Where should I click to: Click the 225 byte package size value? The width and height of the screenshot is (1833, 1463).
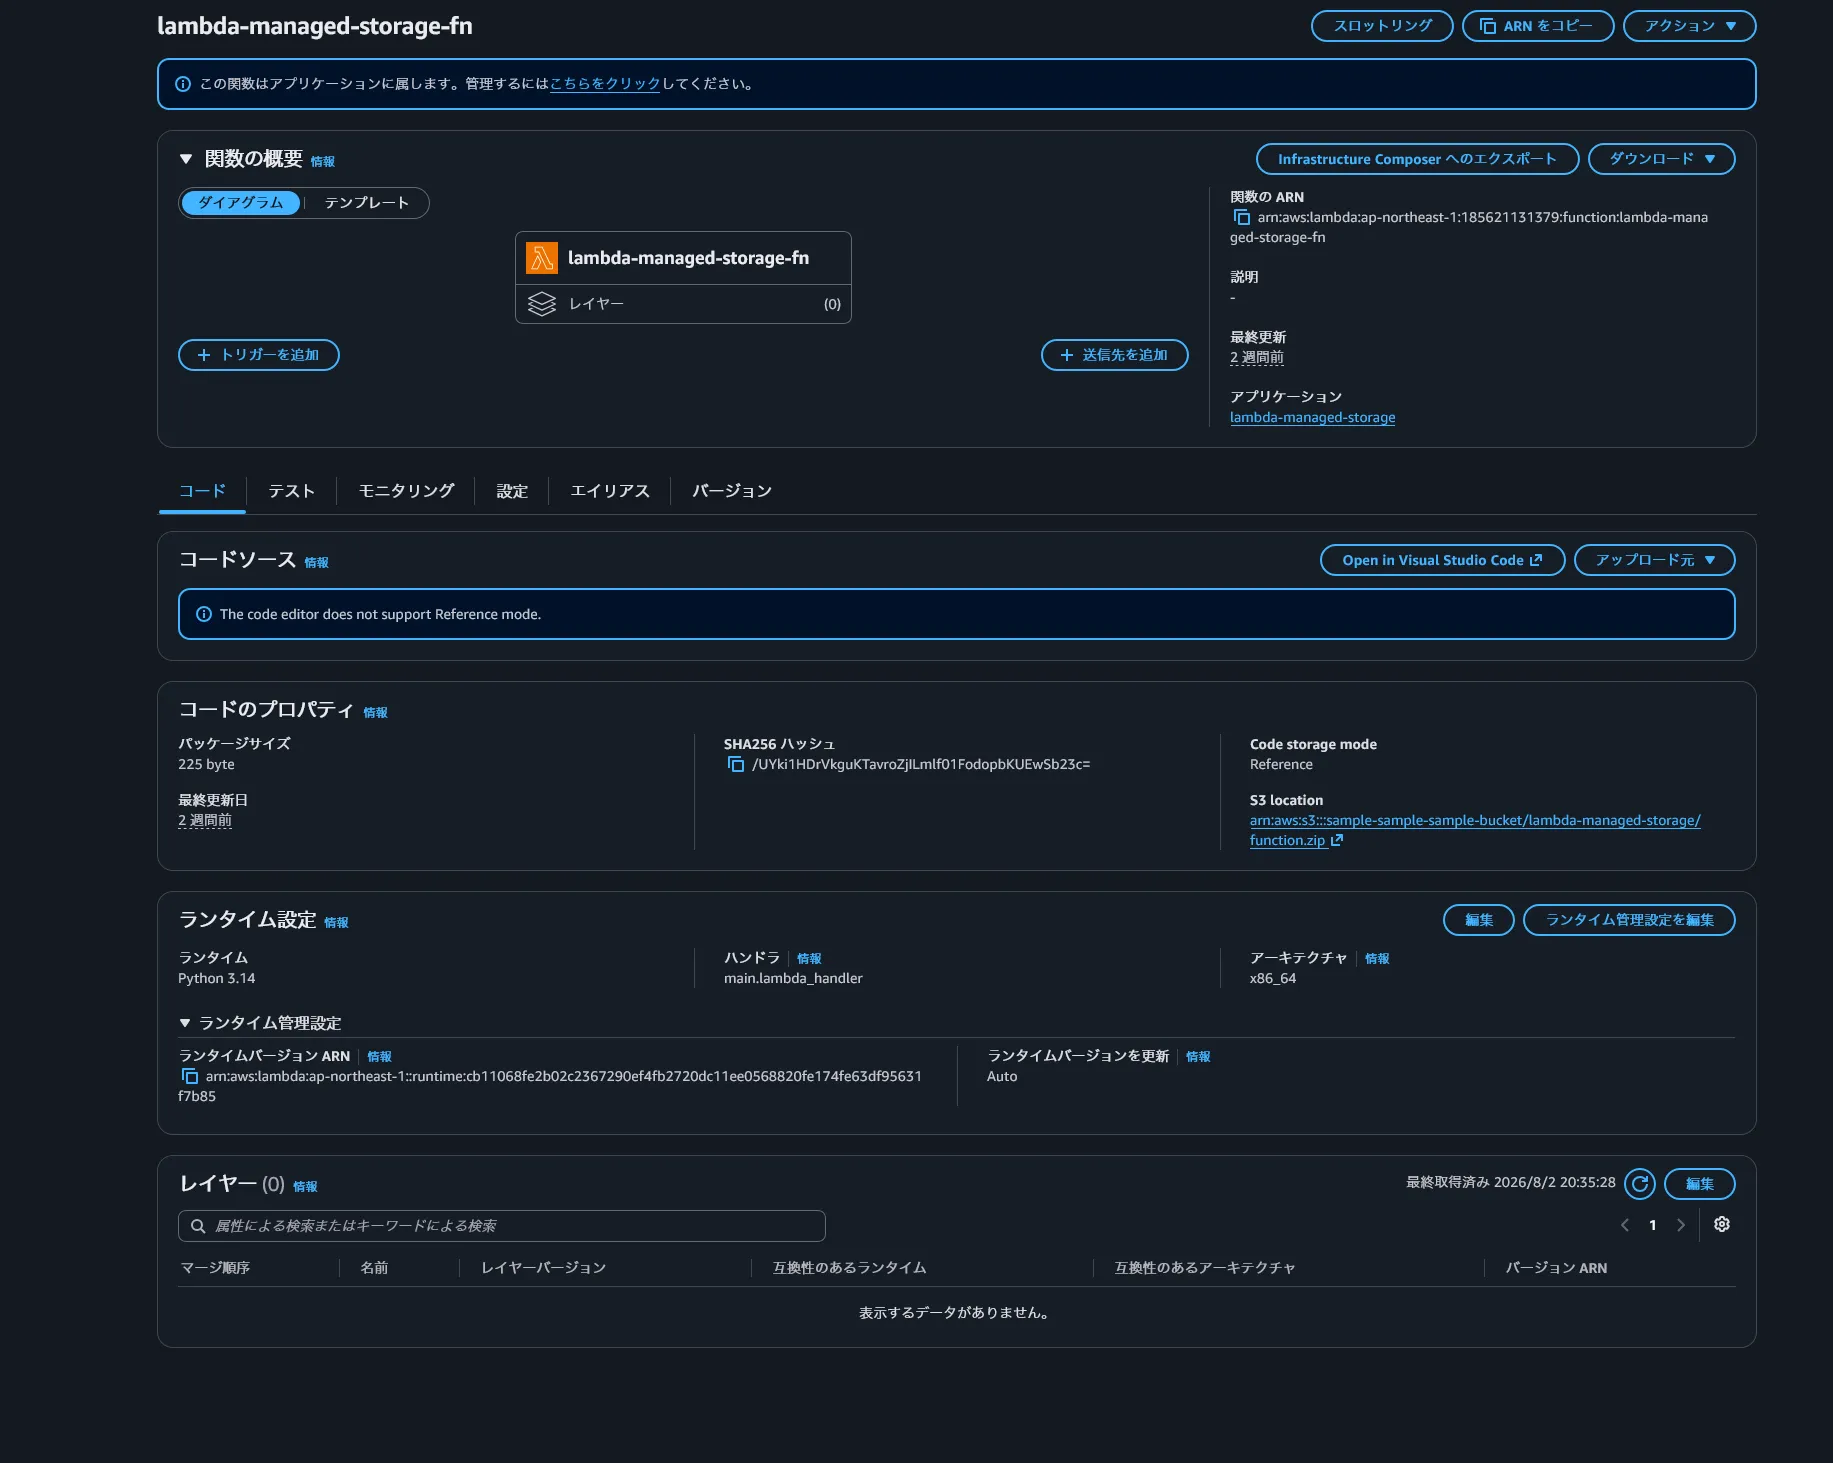click(206, 765)
